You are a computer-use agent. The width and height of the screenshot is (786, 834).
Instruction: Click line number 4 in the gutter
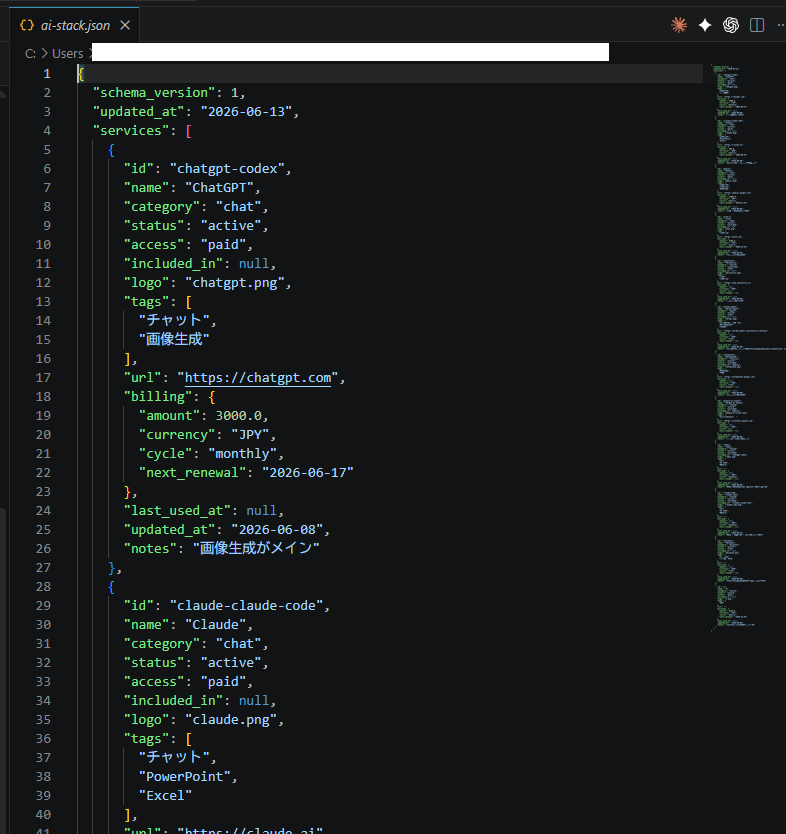point(47,131)
